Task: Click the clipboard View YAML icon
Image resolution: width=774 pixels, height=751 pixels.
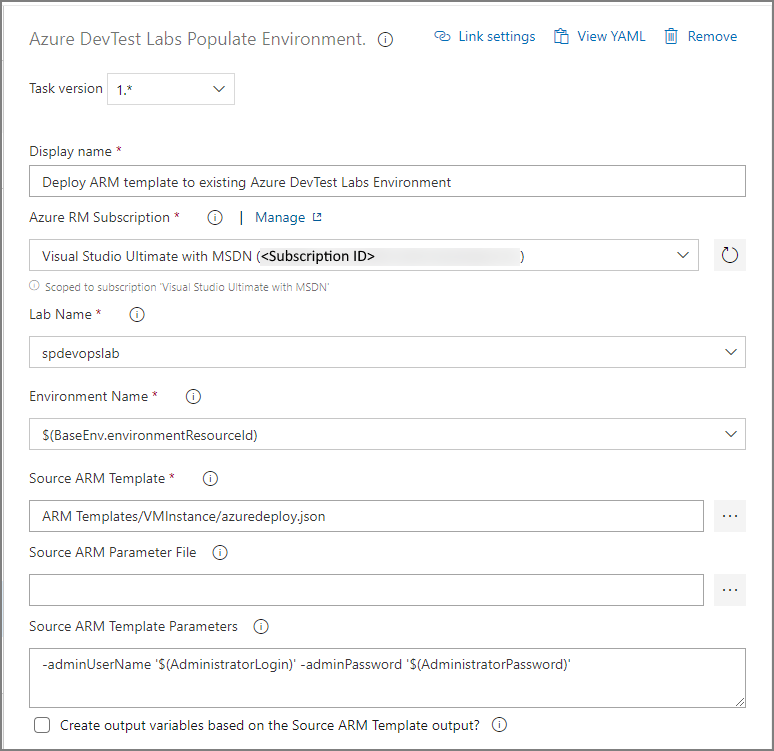Action: click(561, 37)
